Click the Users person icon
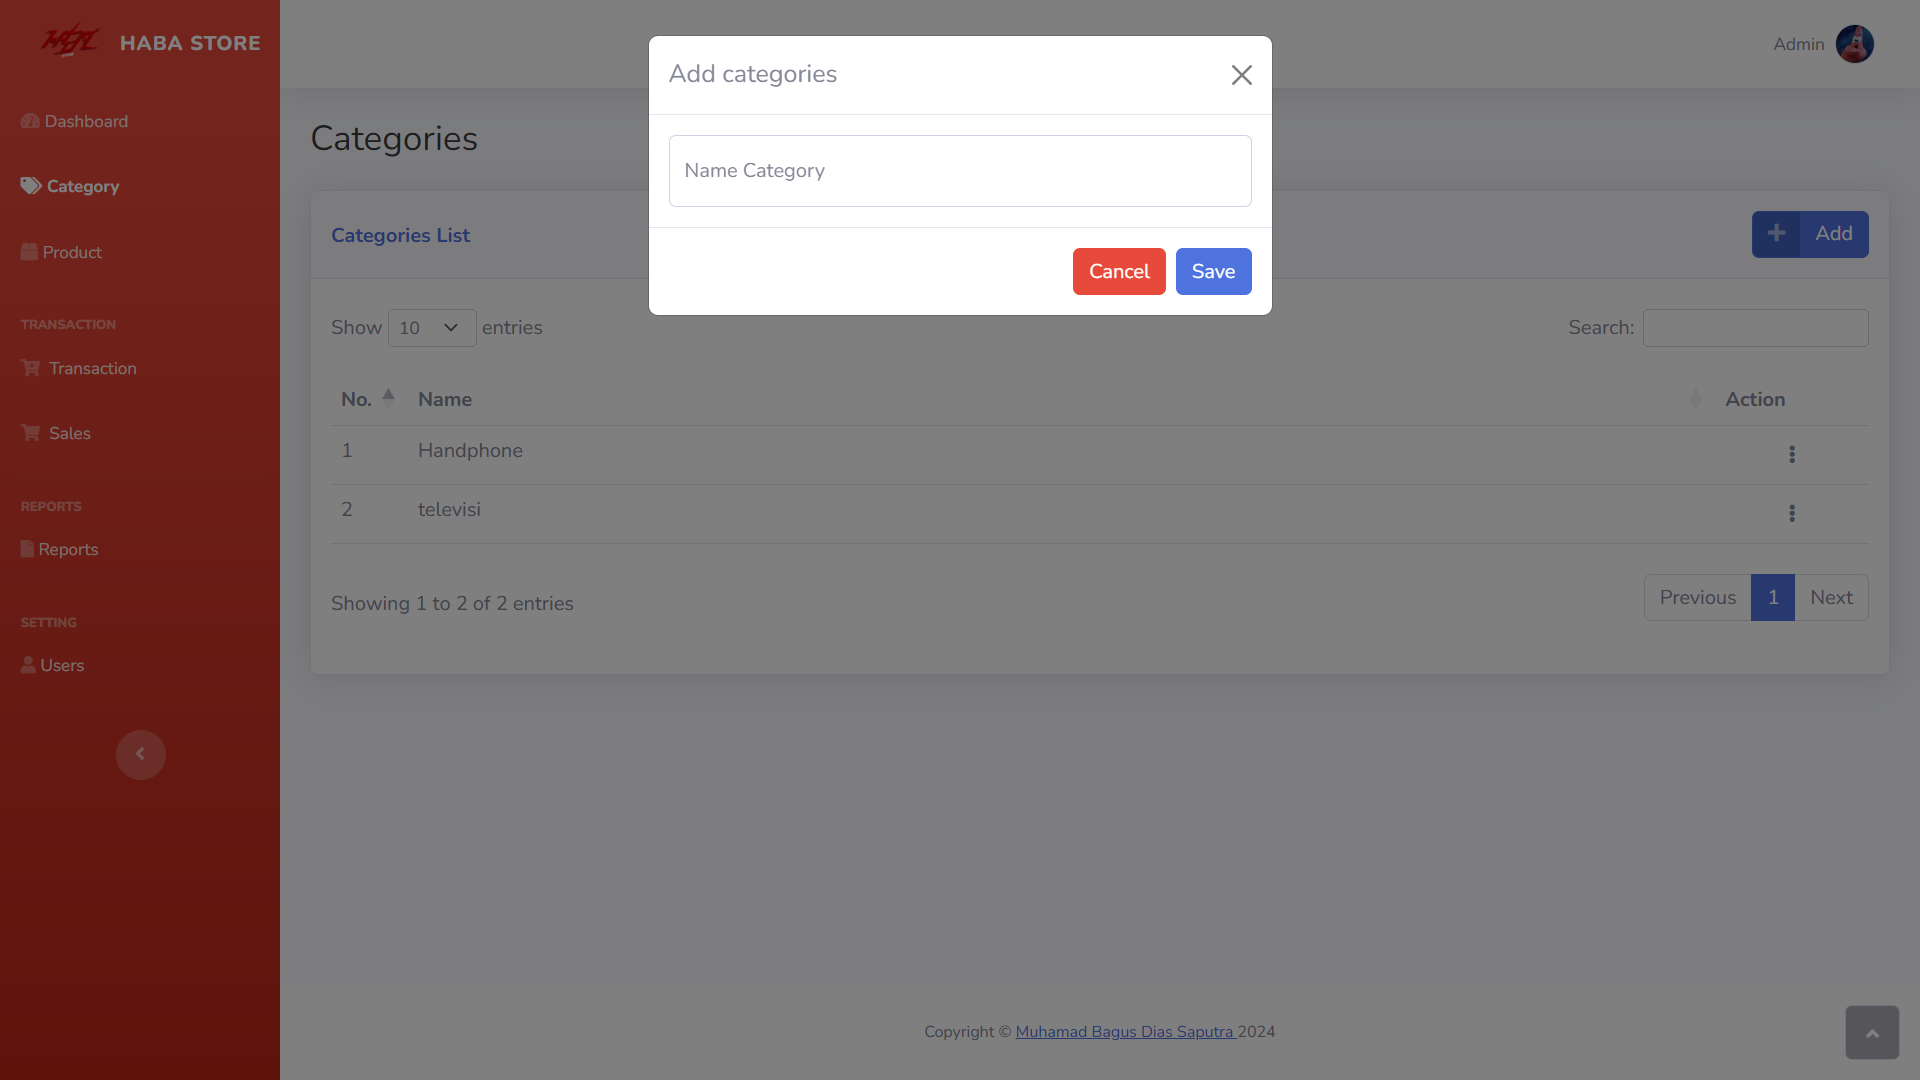The height and width of the screenshot is (1080, 1920). click(28, 665)
